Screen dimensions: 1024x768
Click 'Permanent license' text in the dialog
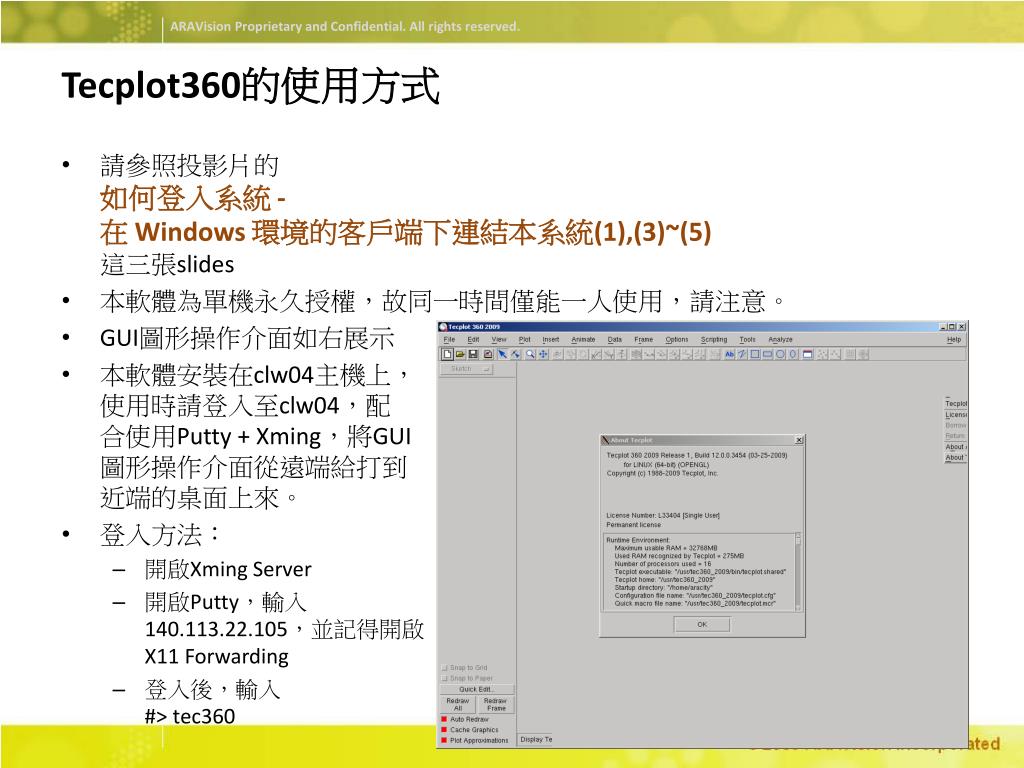(x=633, y=524)
